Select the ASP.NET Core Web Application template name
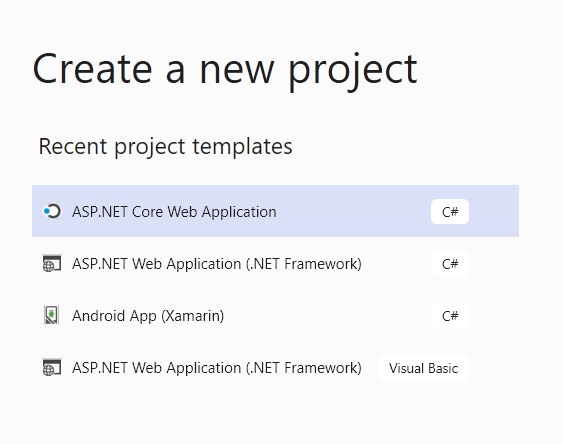 pos(174,212)
